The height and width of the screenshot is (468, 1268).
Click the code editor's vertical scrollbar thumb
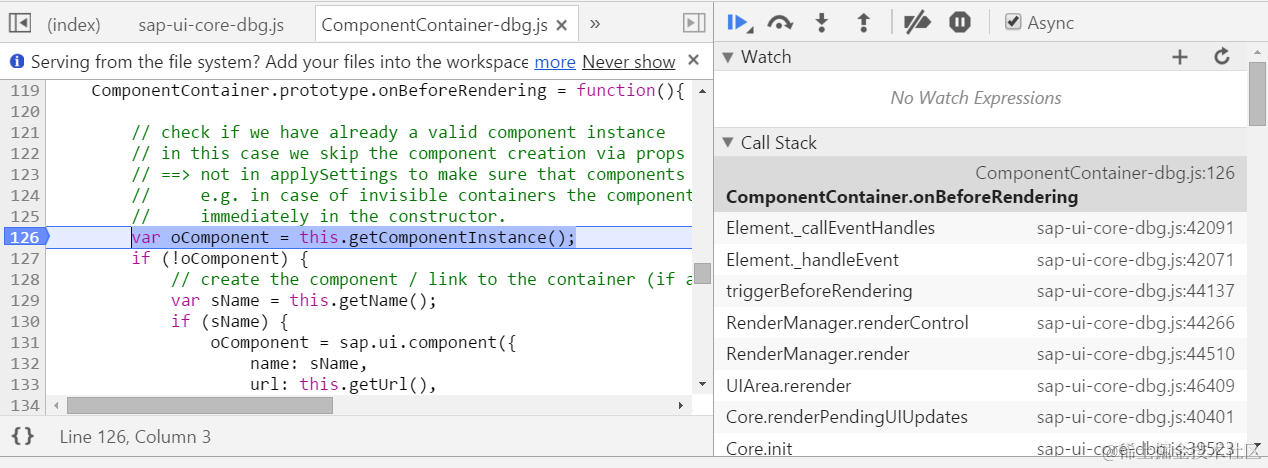(703, 273)
